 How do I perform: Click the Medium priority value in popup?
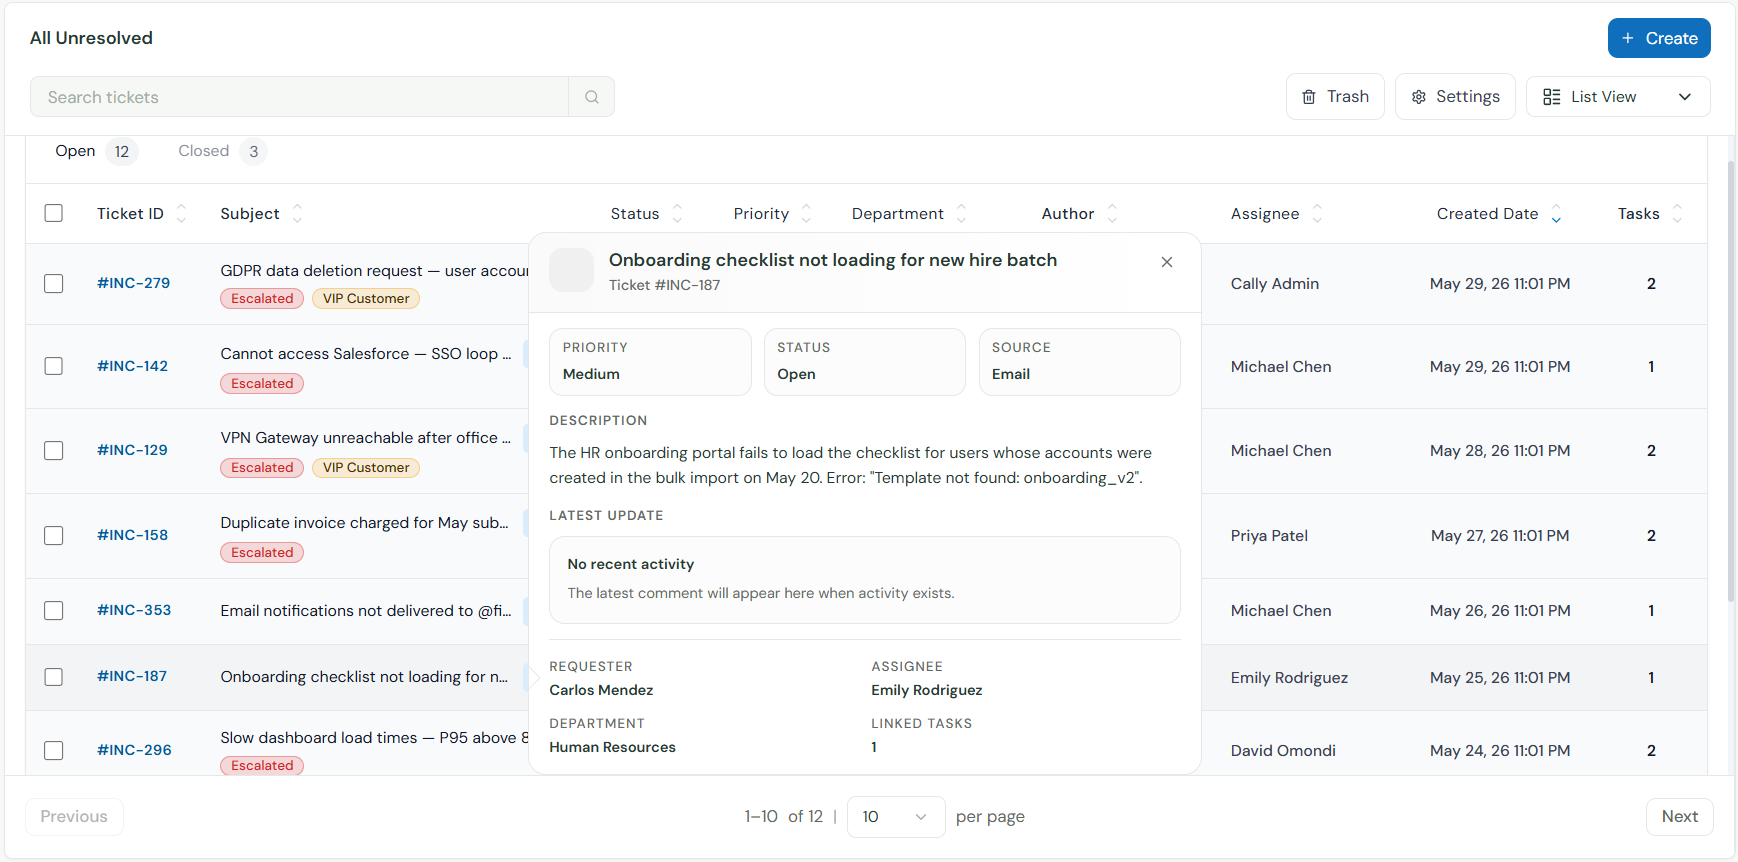pos(591,374)
